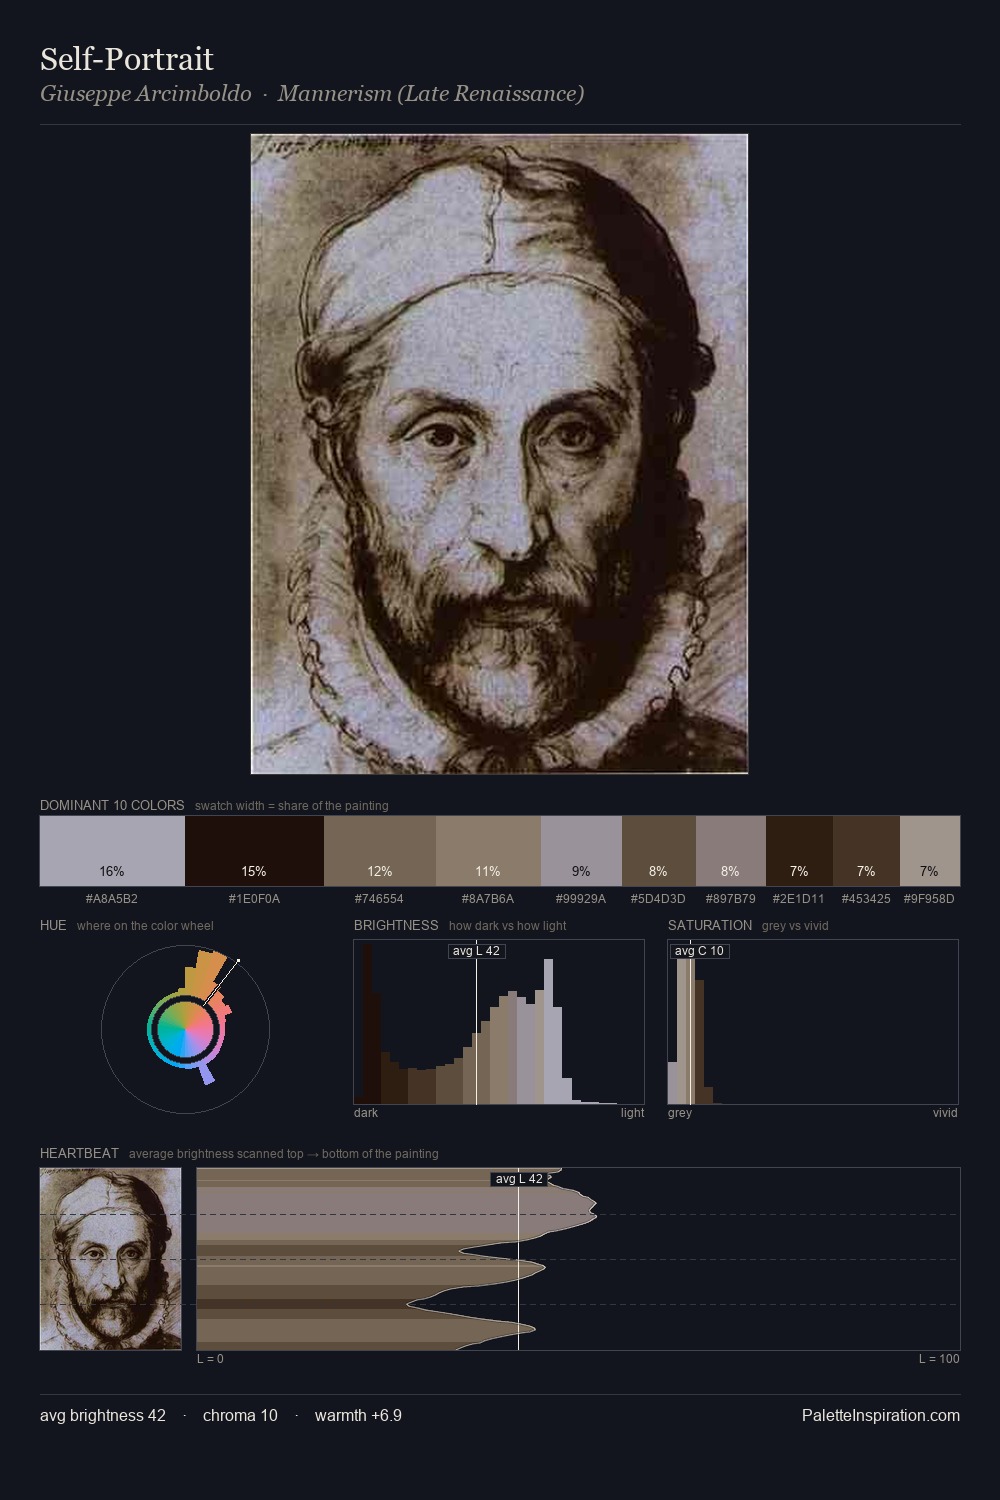Click the 'vivid' axis label

[x=945, y=1113]
